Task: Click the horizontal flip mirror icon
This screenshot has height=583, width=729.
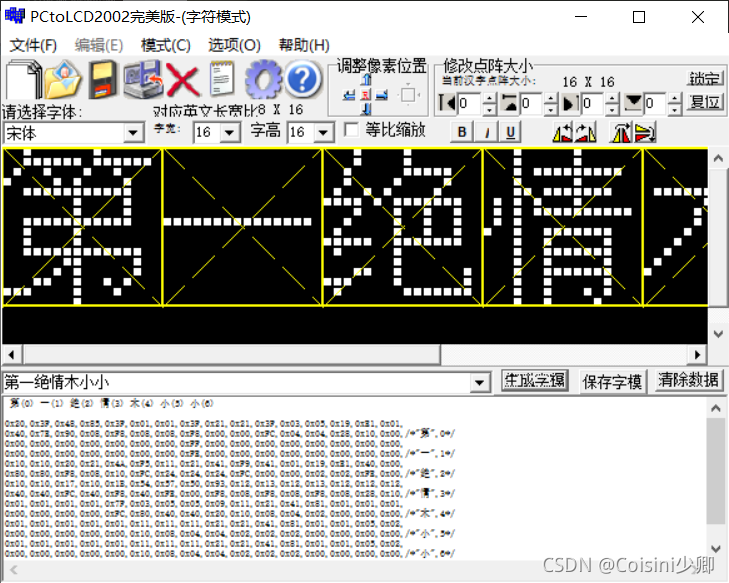Action: 622,133
